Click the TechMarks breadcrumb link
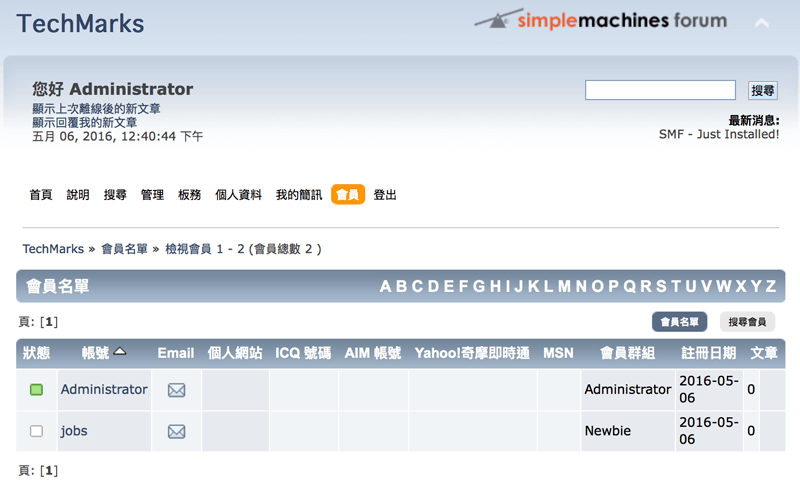Image resolution: width=800 pixels, height=493 pixels. (53, 249)
